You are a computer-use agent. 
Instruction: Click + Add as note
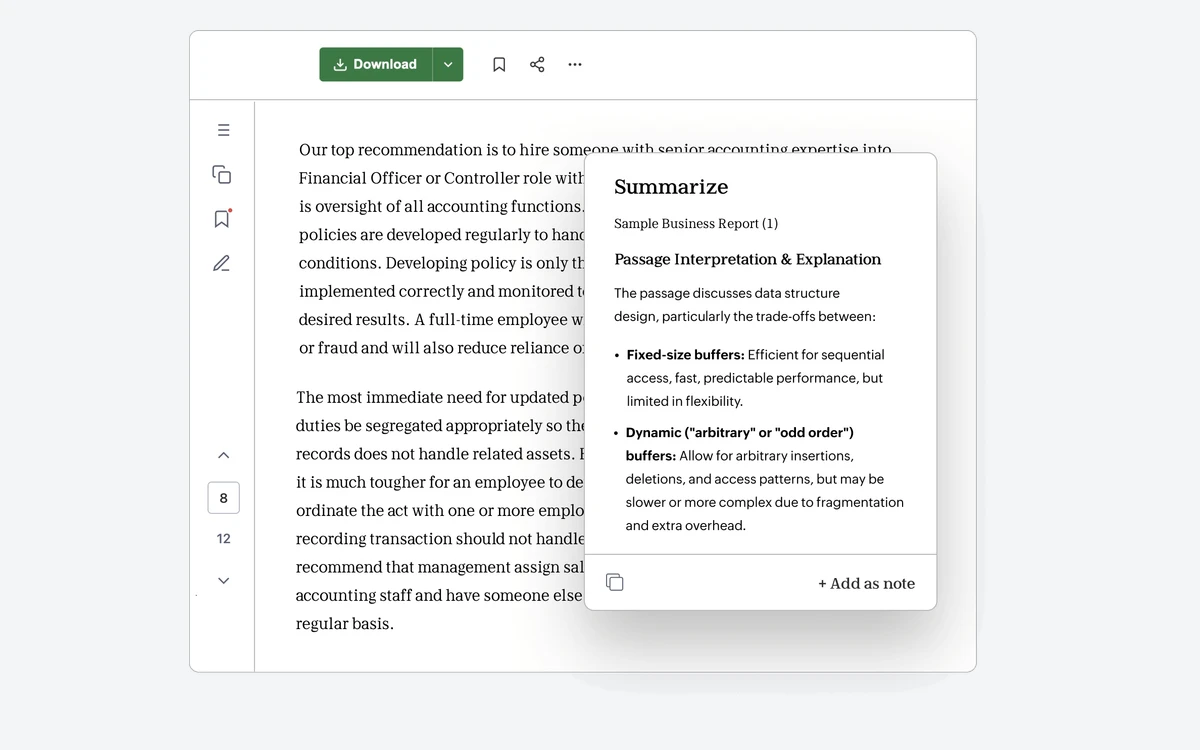coord(866,584)
